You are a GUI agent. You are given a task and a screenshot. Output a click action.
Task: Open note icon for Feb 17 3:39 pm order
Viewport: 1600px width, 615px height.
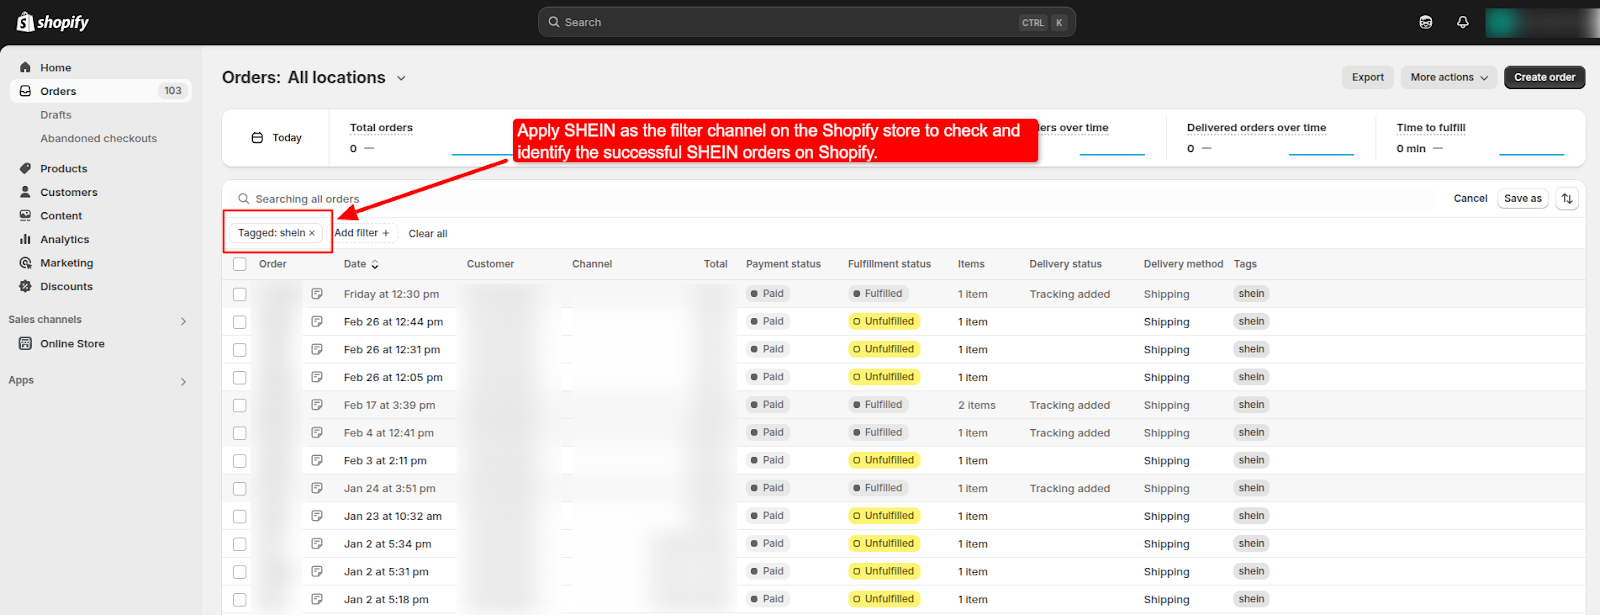click(317, 405)
